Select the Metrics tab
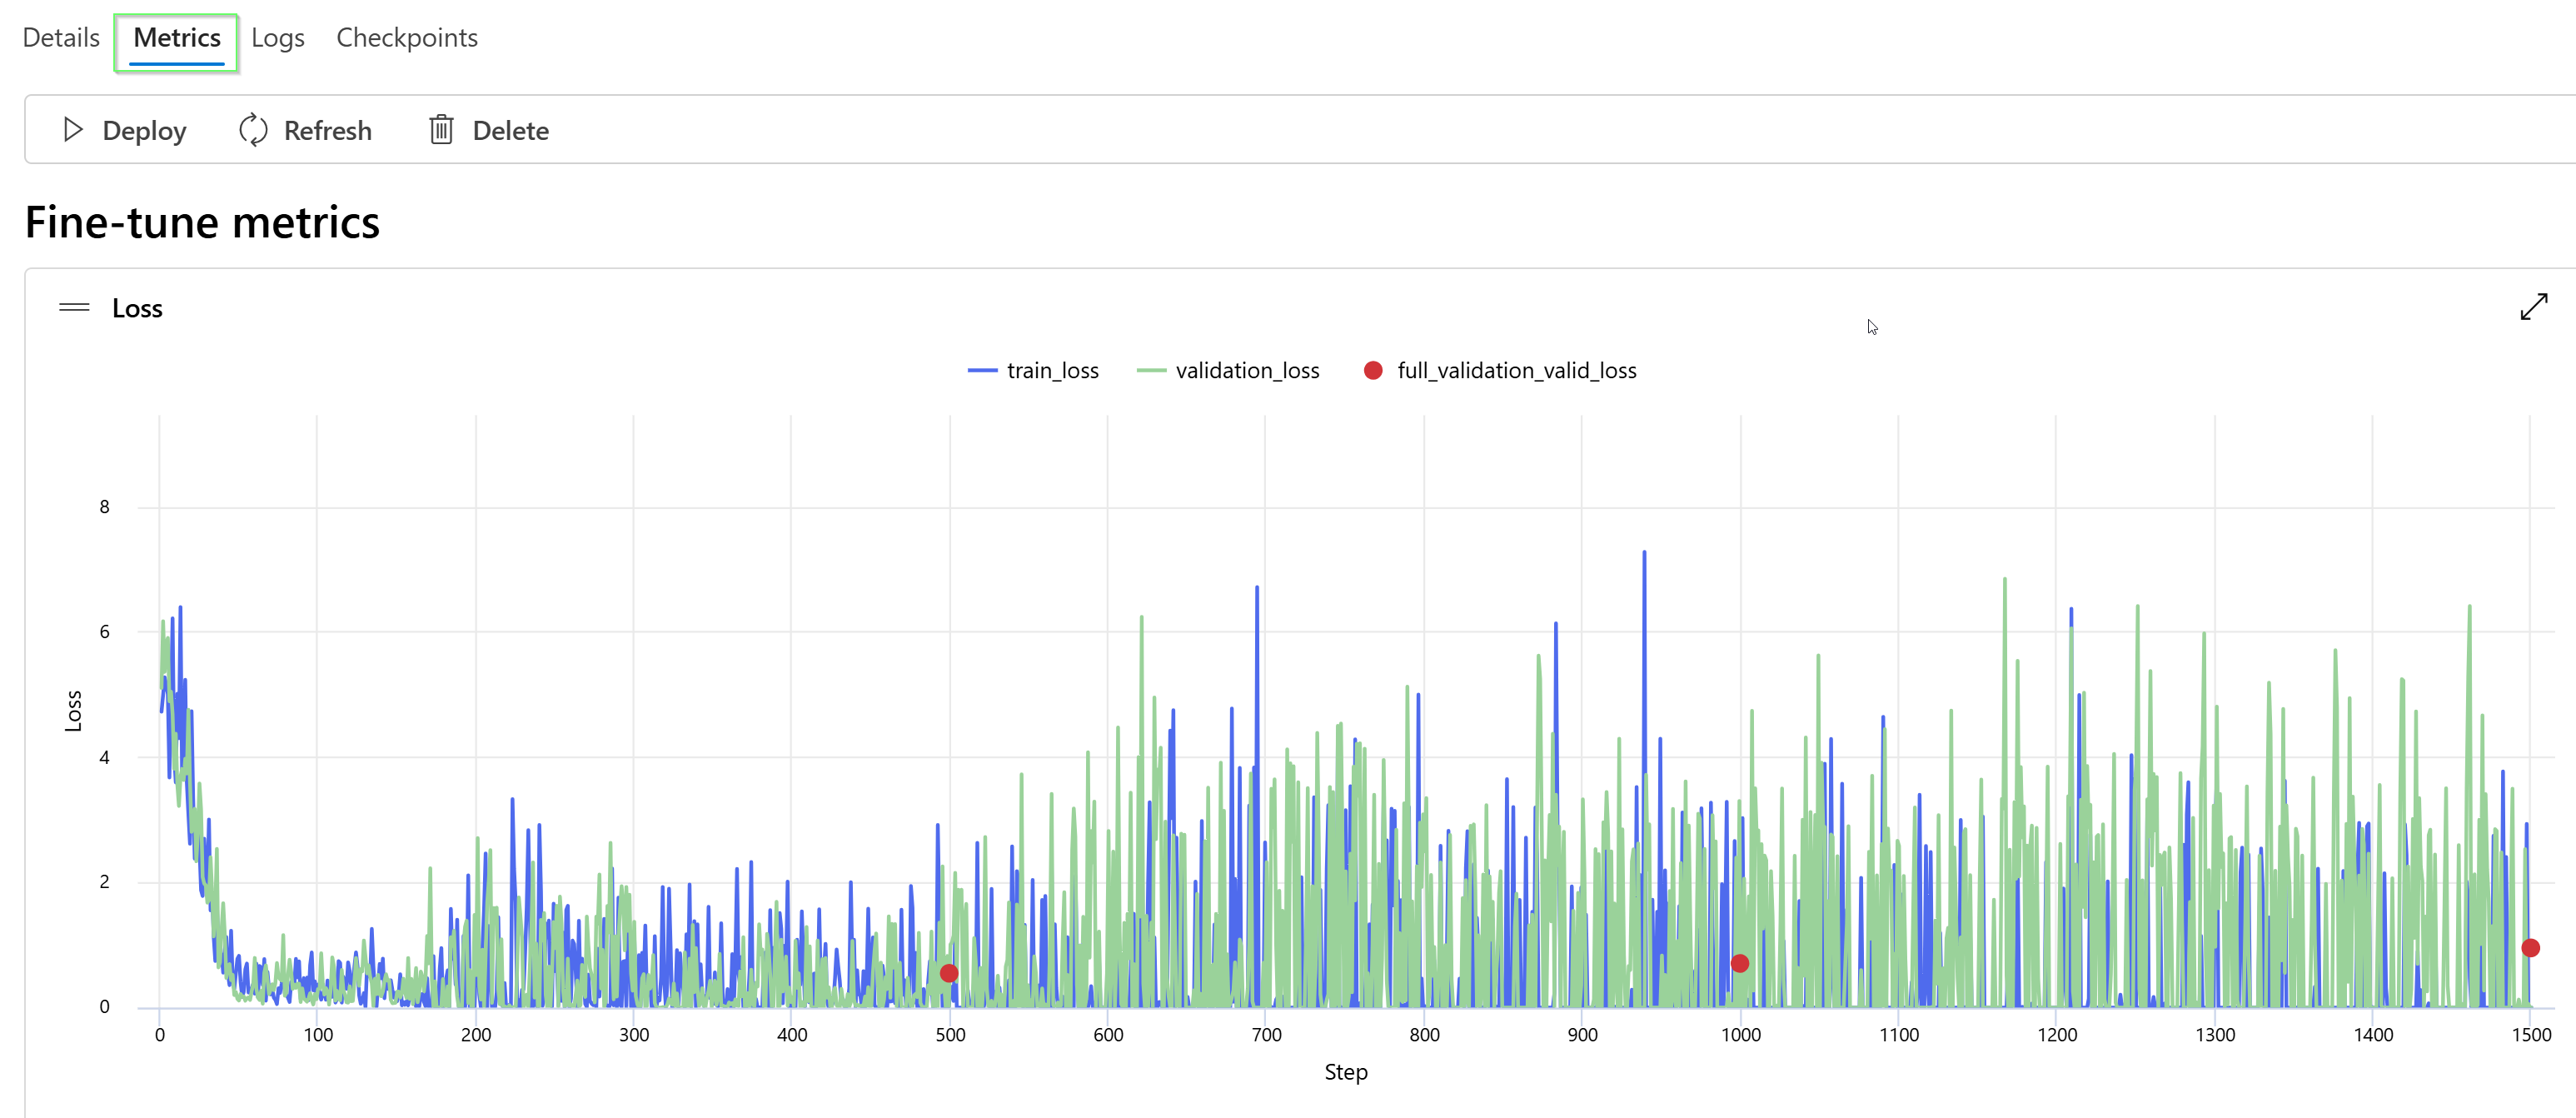Image resolution: width=2576 pixels, height=1118 pixels. 177,38
